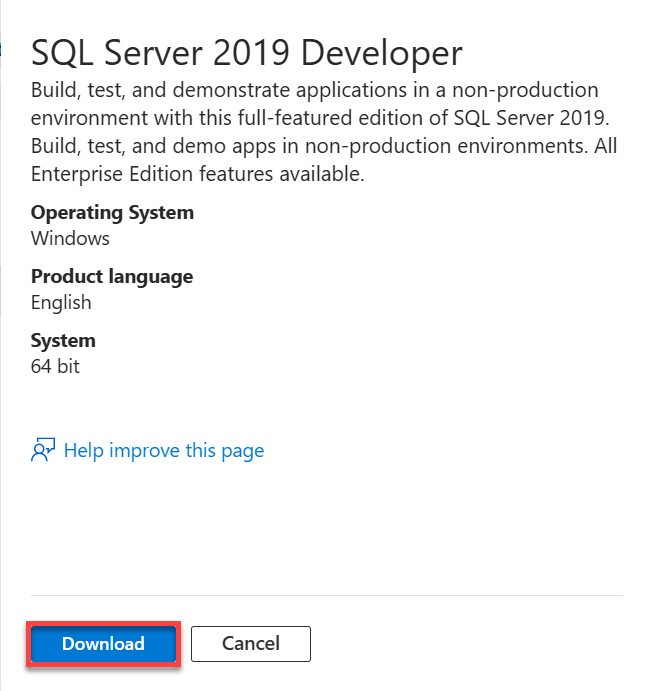
Task: Click the 64 bit system value
Action: [x=55, y=366]
